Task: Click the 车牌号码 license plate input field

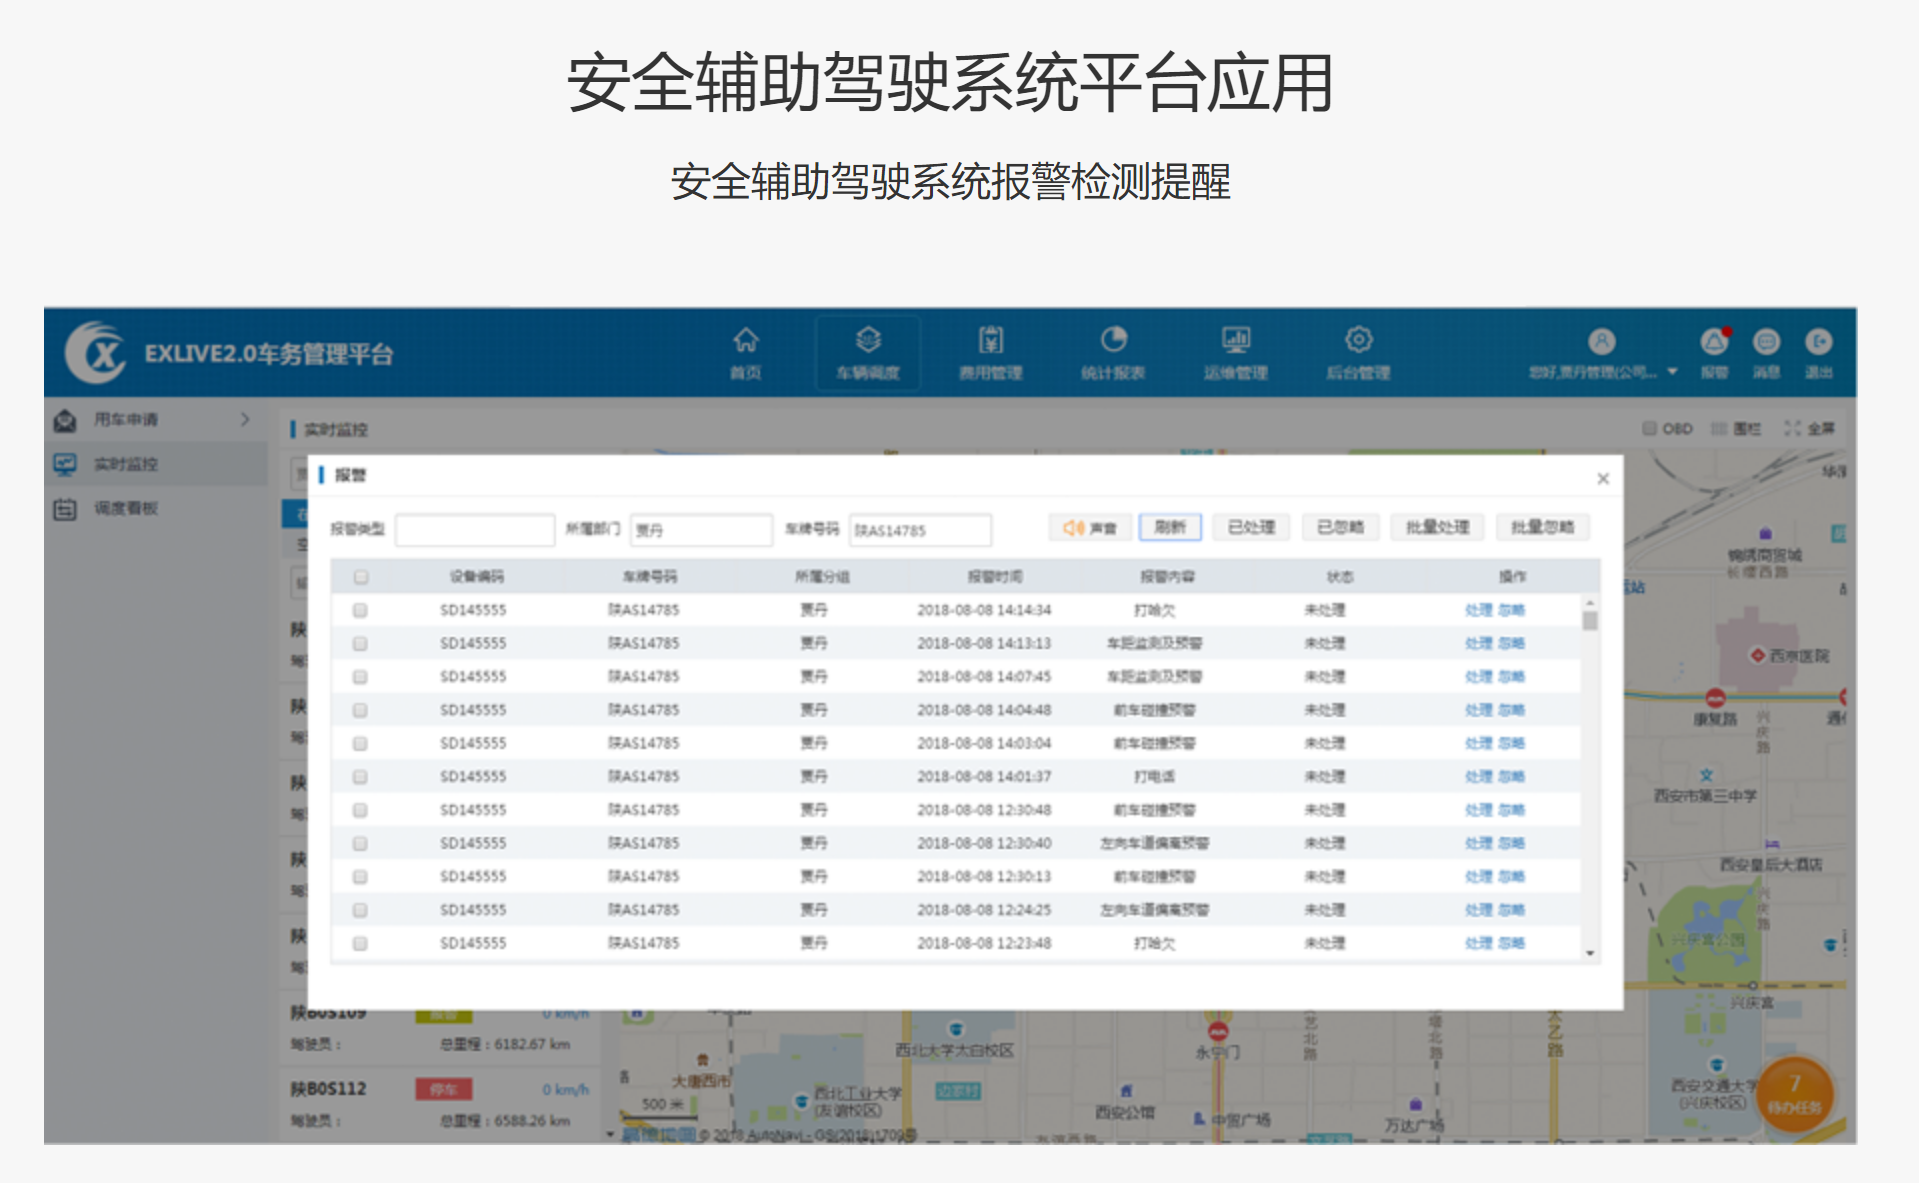Action: (x=920, y=530)
